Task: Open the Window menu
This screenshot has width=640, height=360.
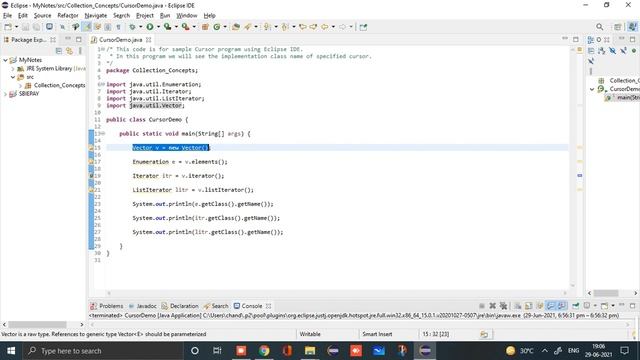Action: point(187,16)
